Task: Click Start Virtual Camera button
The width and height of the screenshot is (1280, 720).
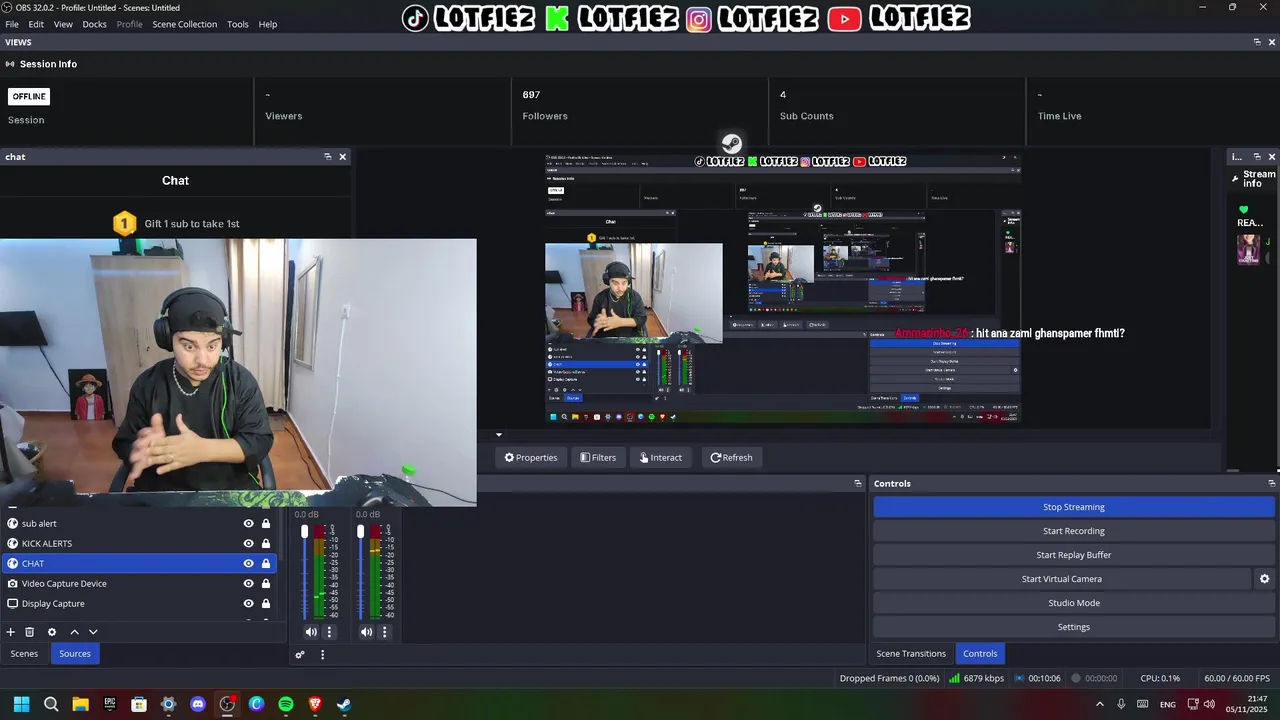Action: [x=1062, y=579]
